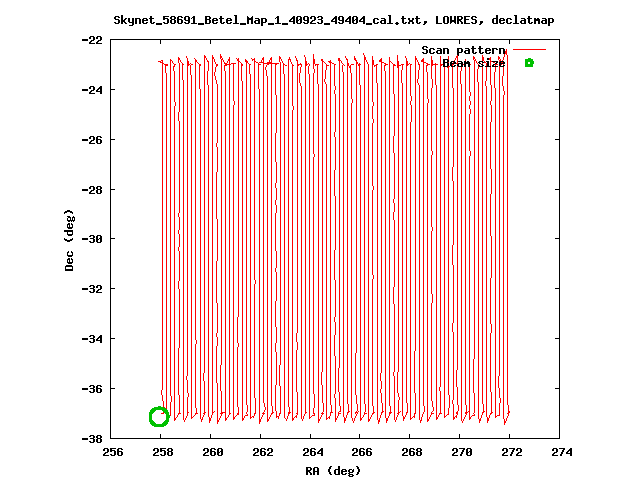This screenshot has width=640, height=480.
Task: Click the 256 RA tick label
Action: [113, 452]
